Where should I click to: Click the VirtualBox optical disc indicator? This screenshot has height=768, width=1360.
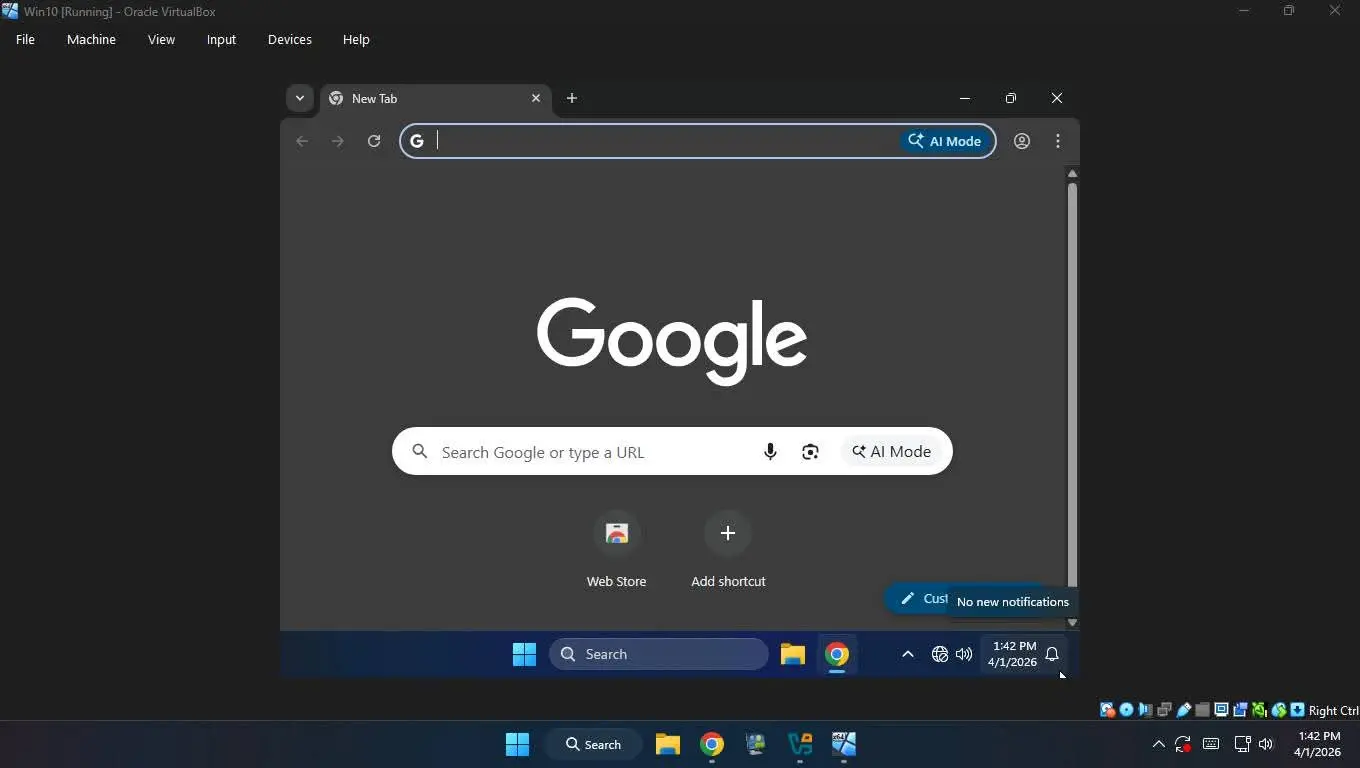tap(1127, 710)
